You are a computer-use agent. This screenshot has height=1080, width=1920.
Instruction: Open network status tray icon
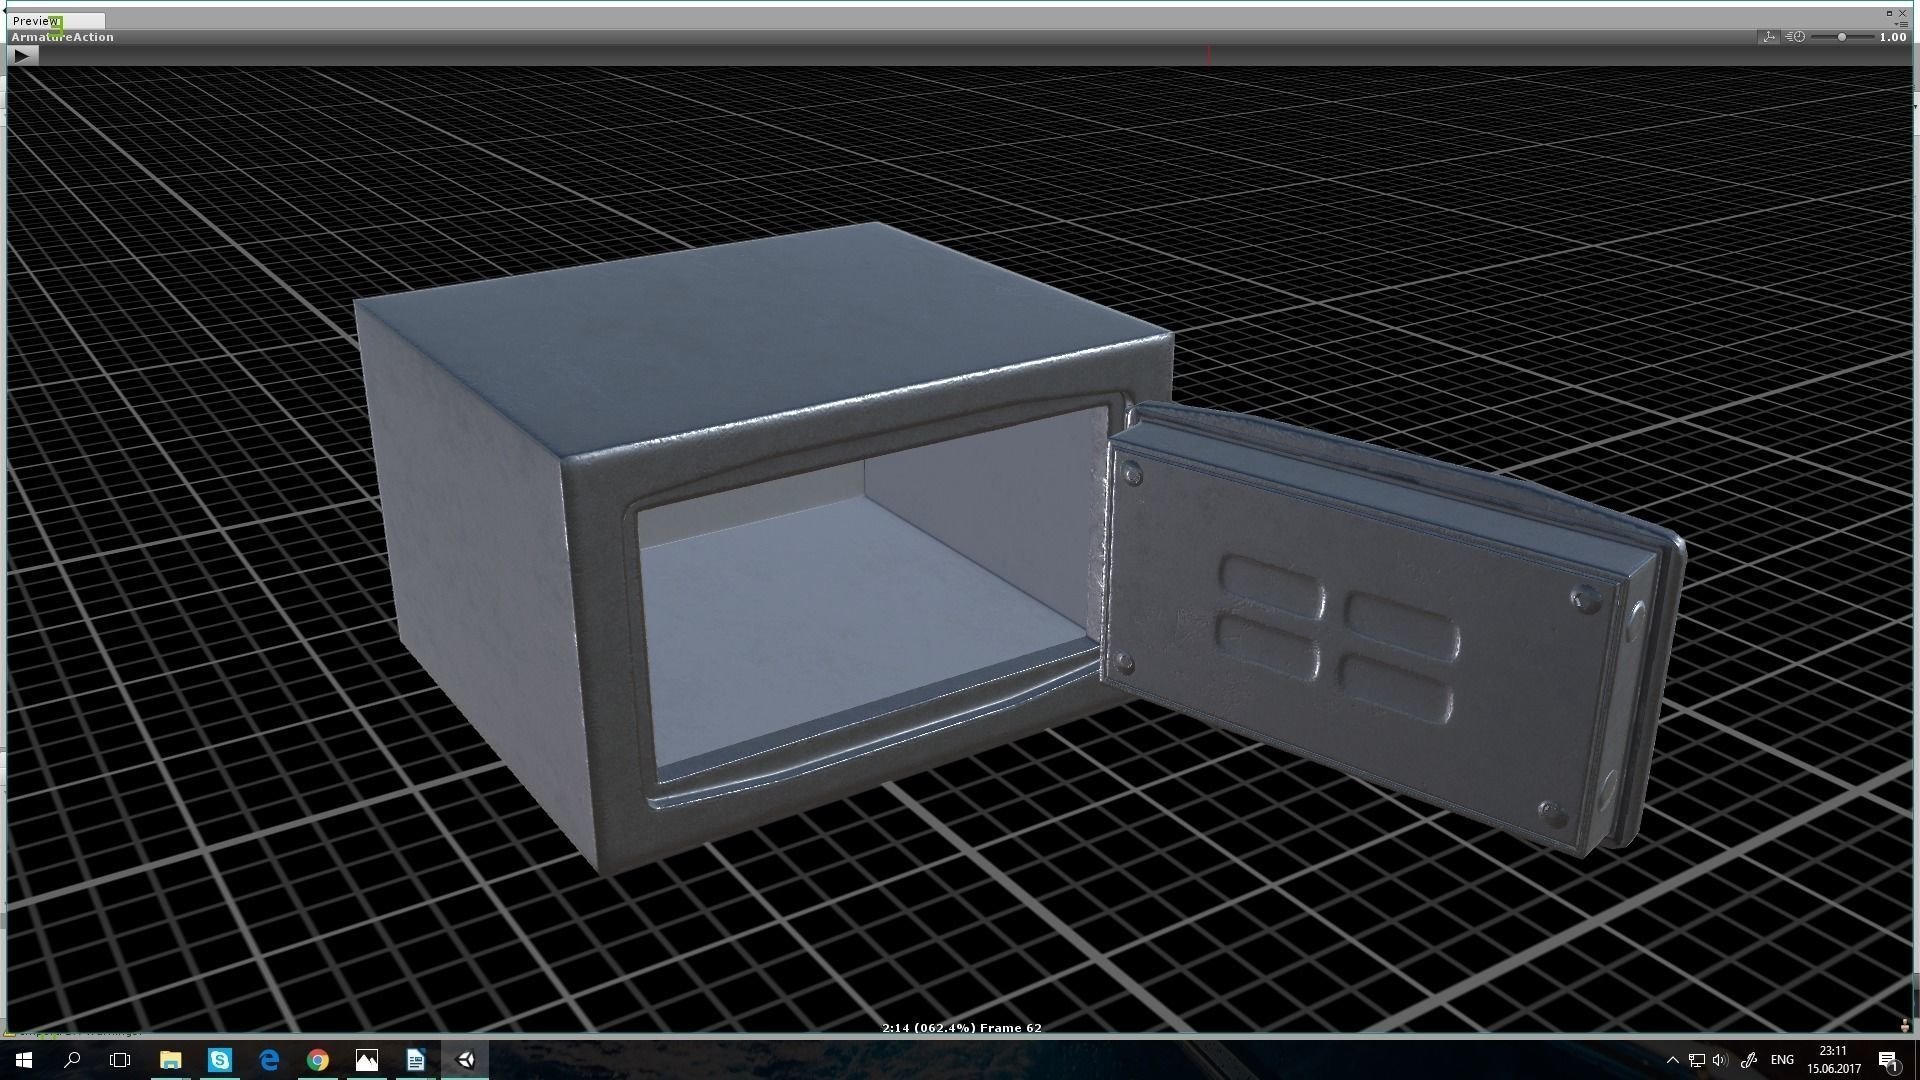1696,1060
